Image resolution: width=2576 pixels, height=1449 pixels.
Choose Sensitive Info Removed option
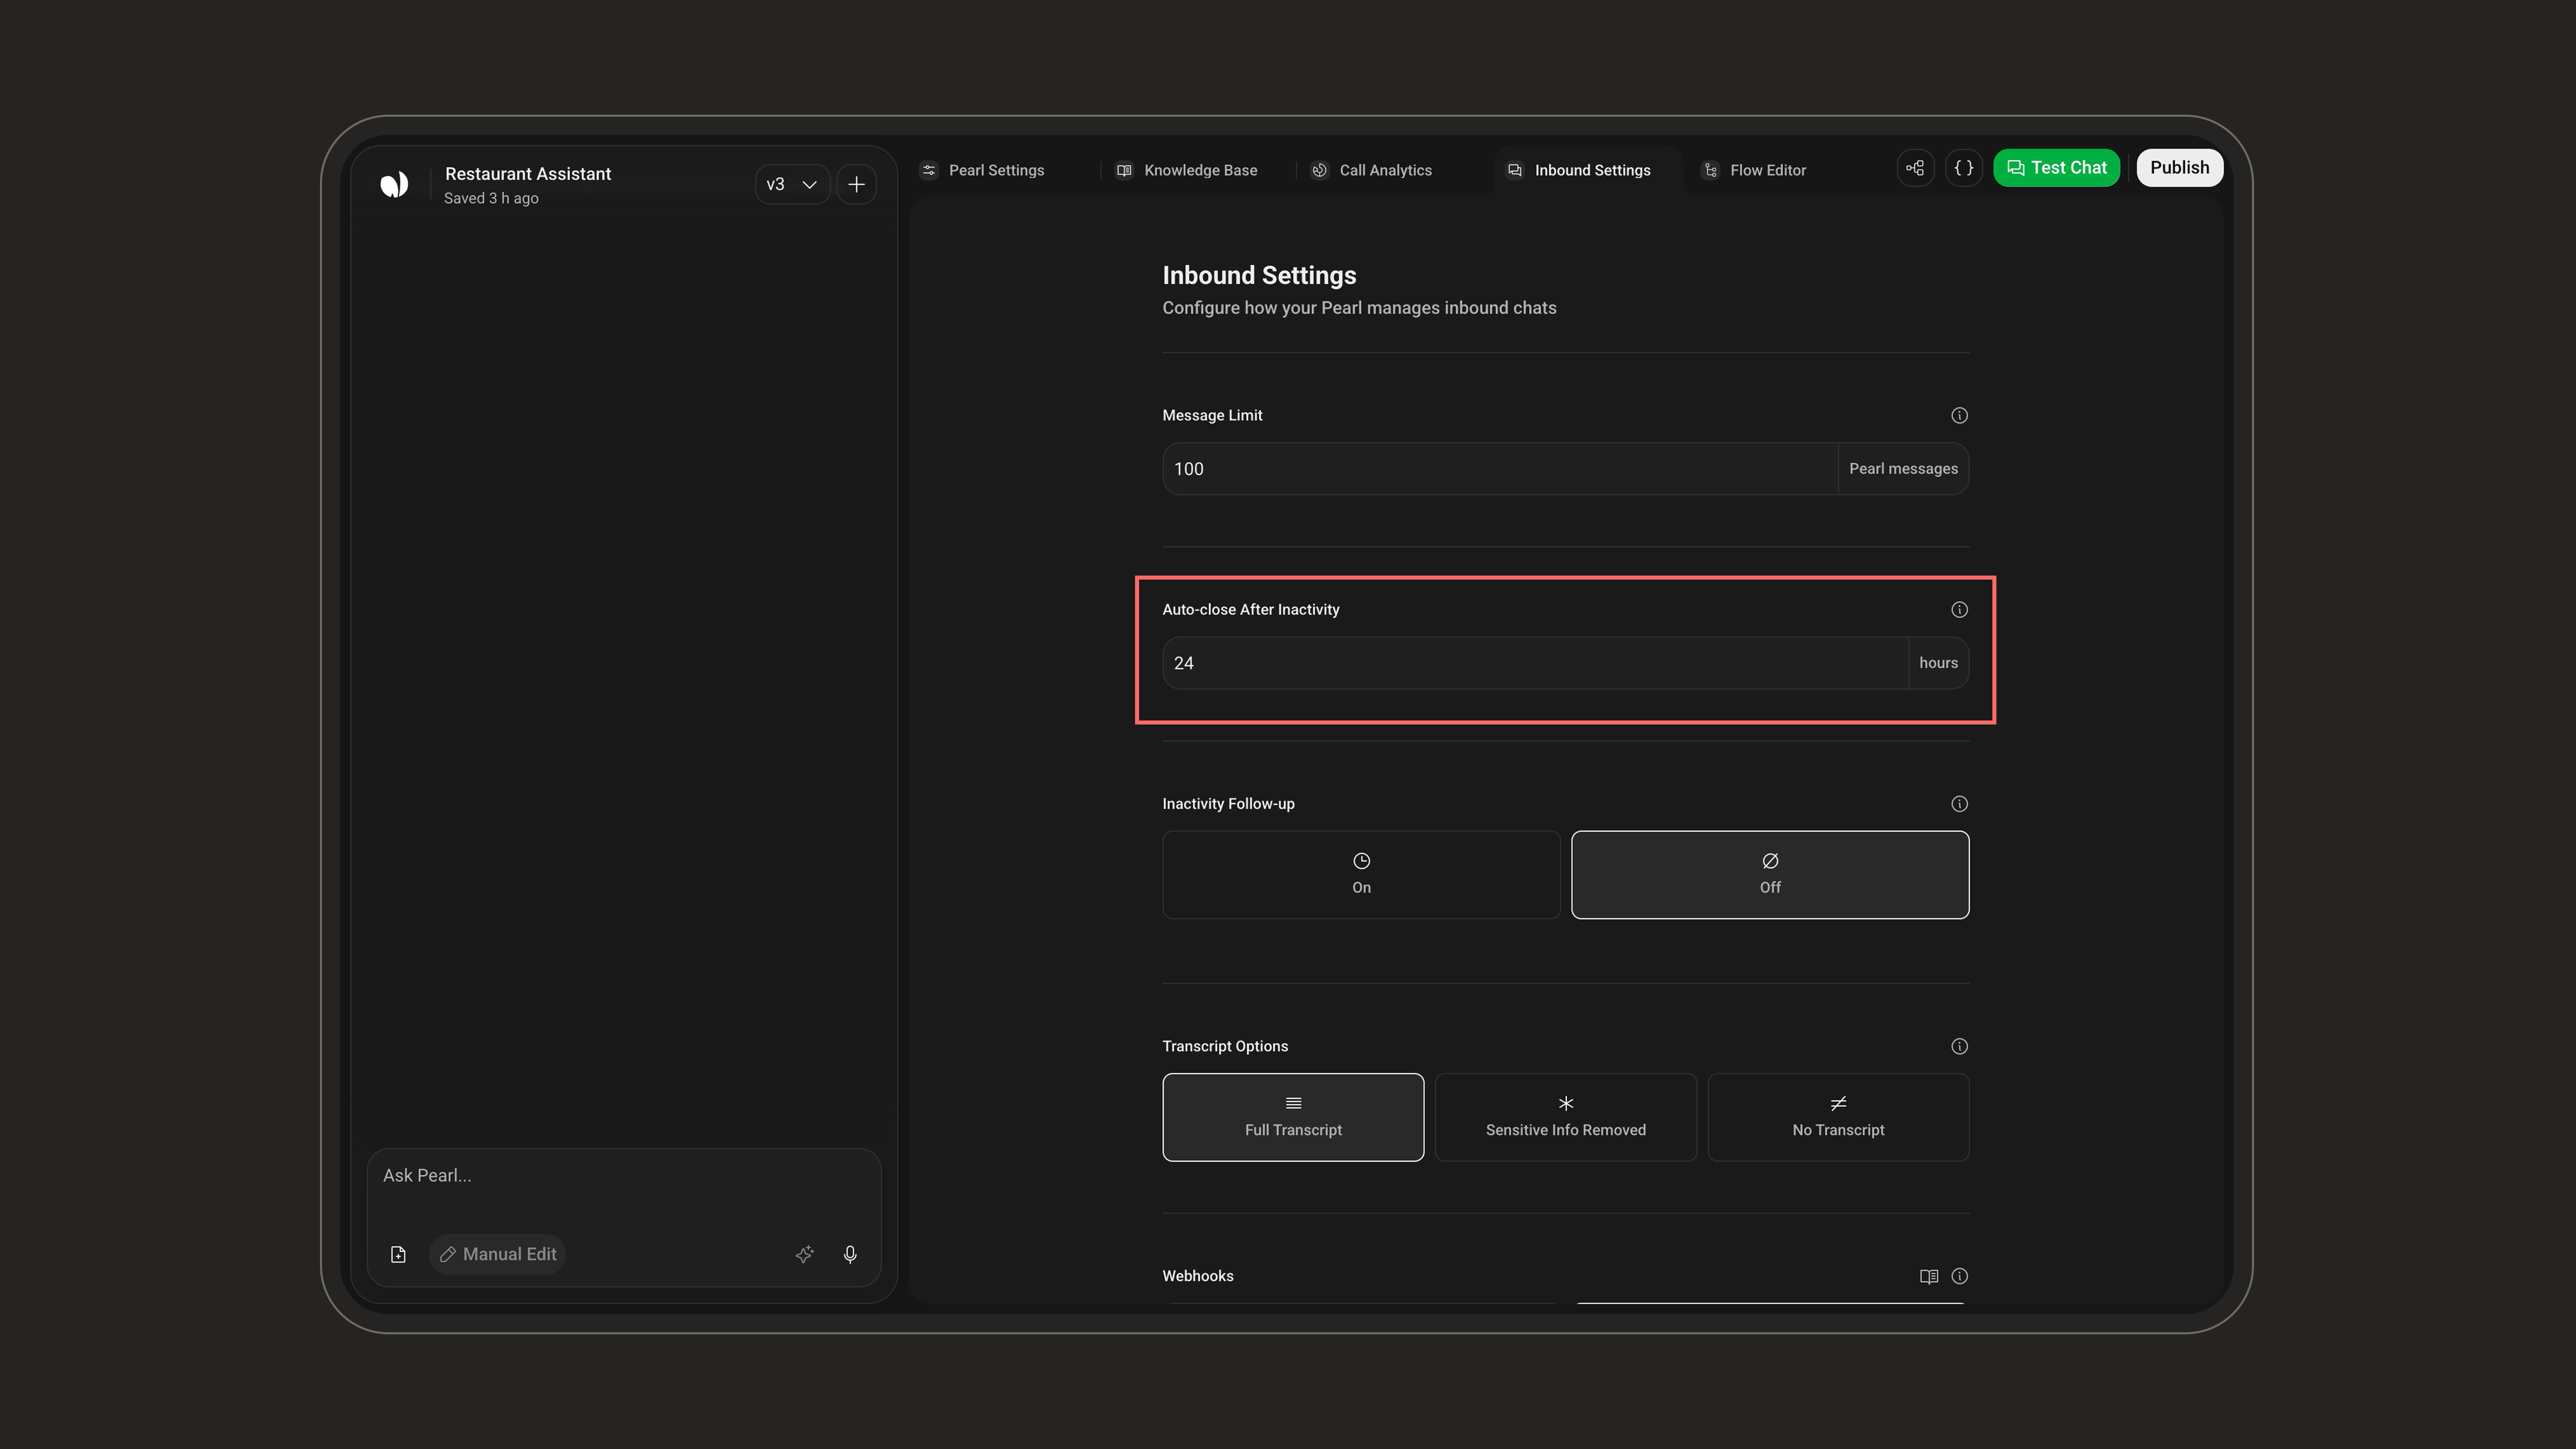(1566, 1117)
